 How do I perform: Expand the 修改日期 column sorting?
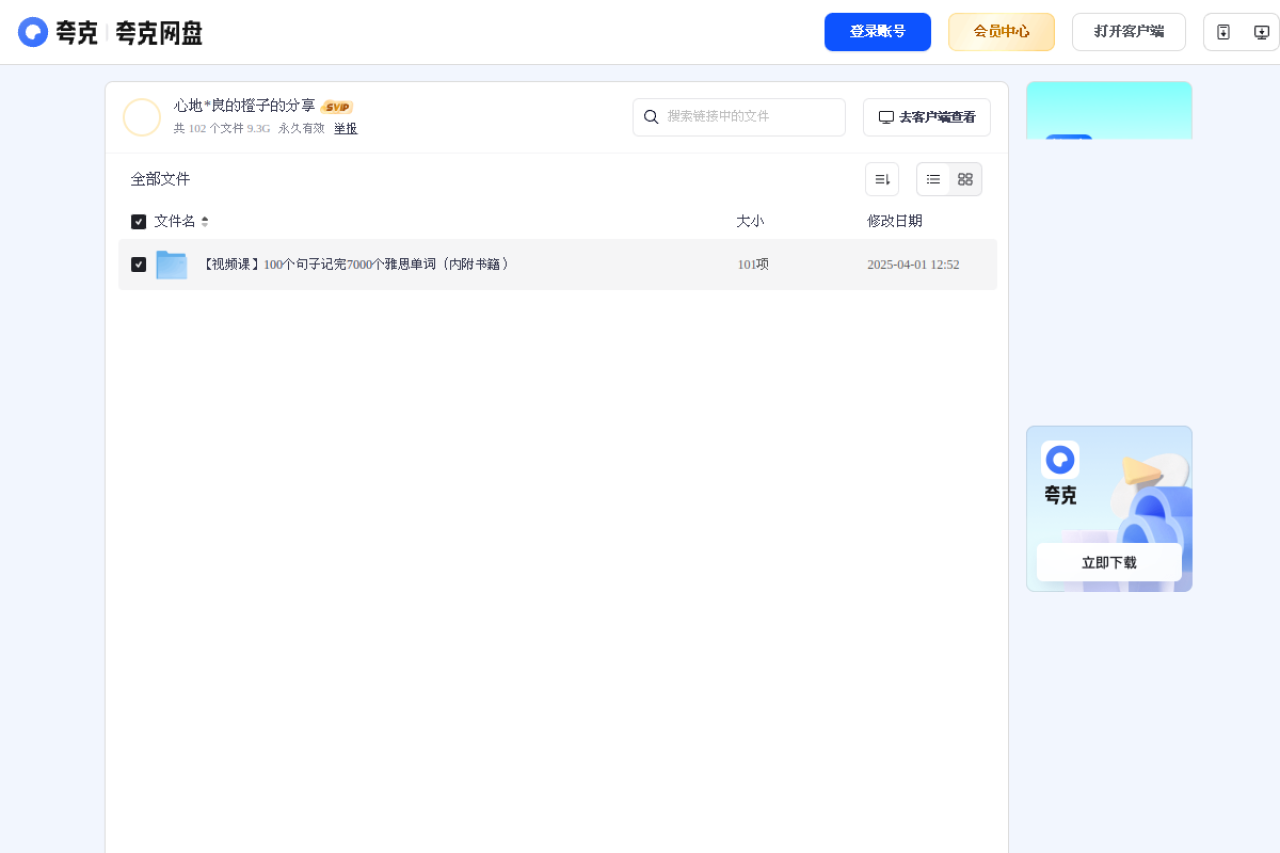894,221
